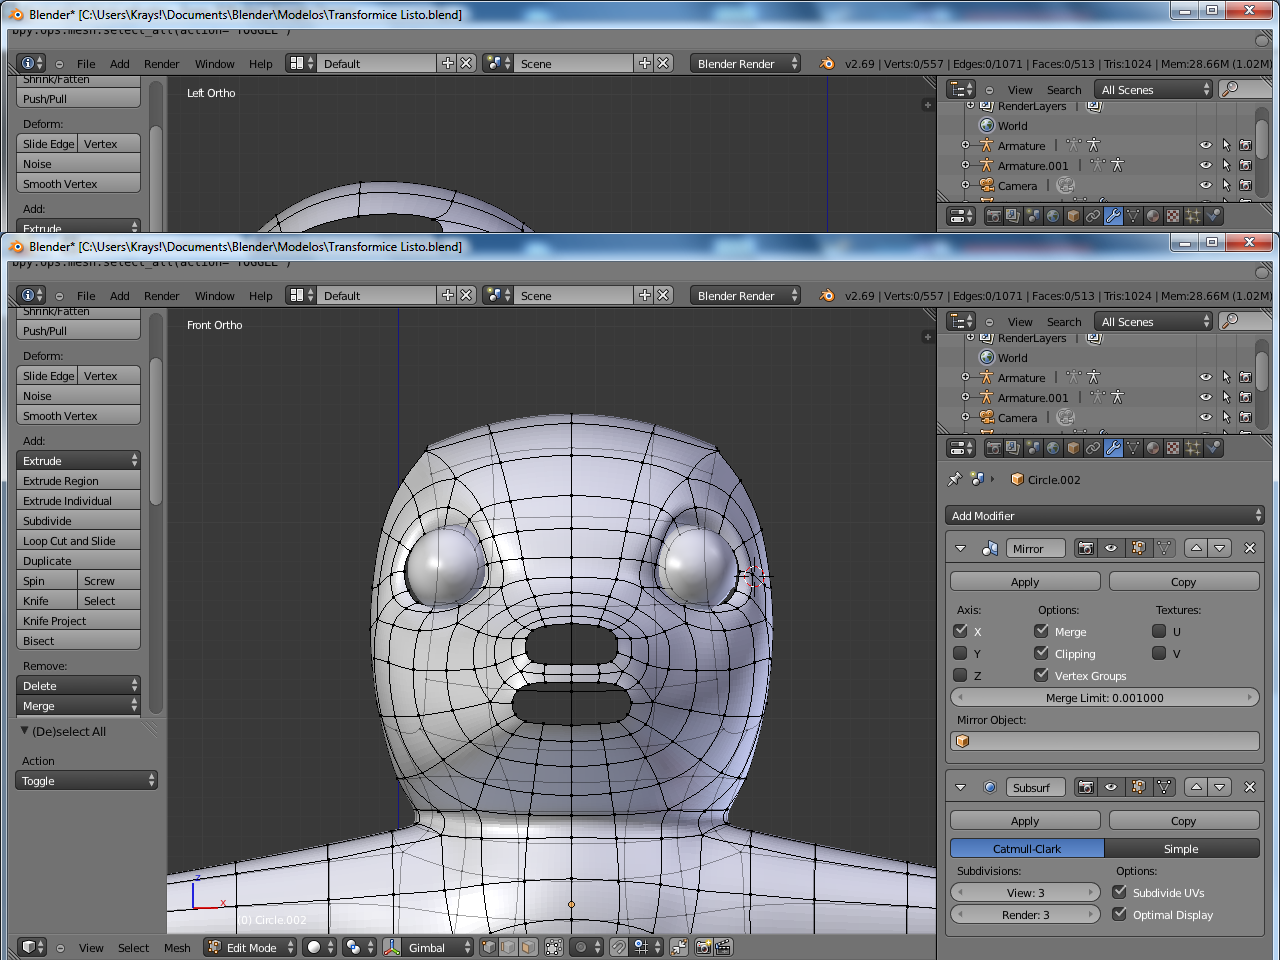Open Particles properties tab in front window
The width and height of the screenshot is (1280, 960).
tap(1193, 448)
